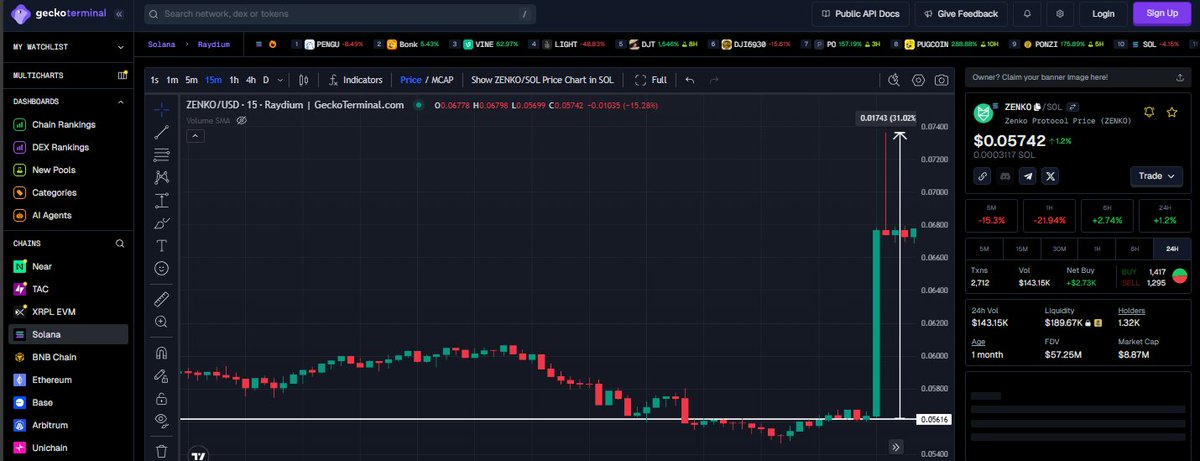Enable stay in drawing mode pencil-lock
1200x461 pixels.
[x=161, y=375]
